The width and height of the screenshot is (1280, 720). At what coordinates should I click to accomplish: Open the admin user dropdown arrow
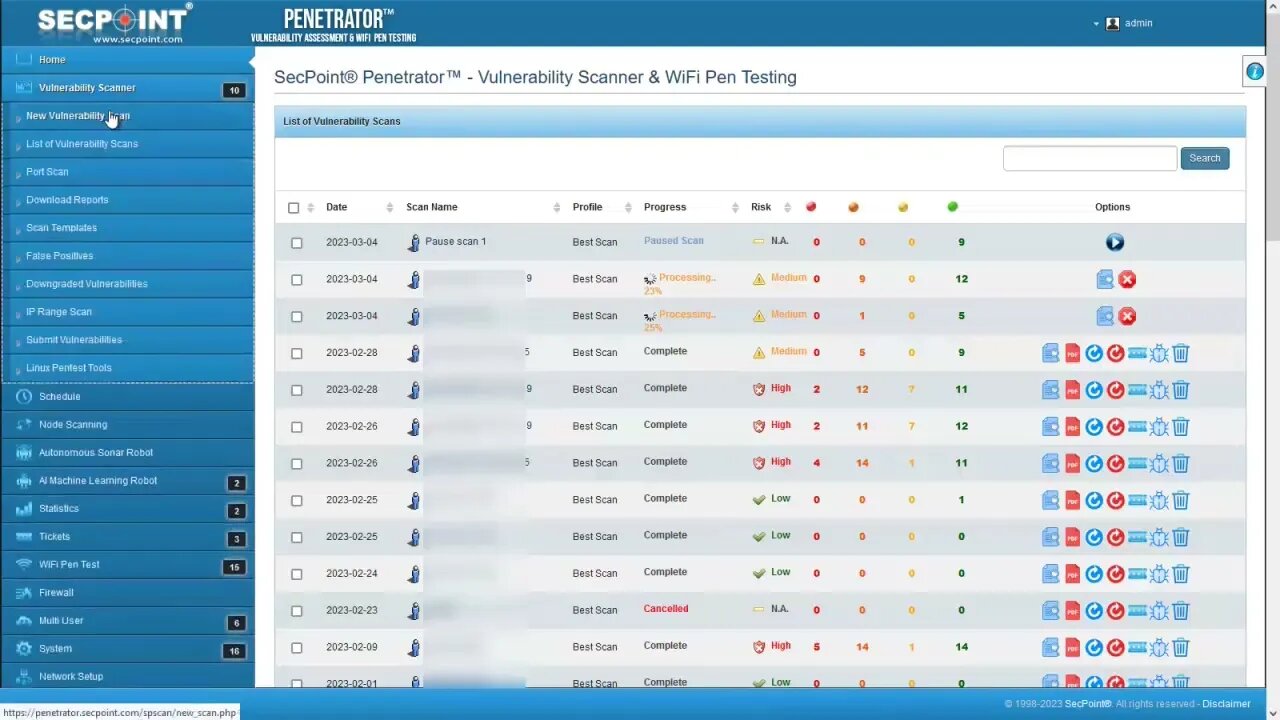(1096, 24)
